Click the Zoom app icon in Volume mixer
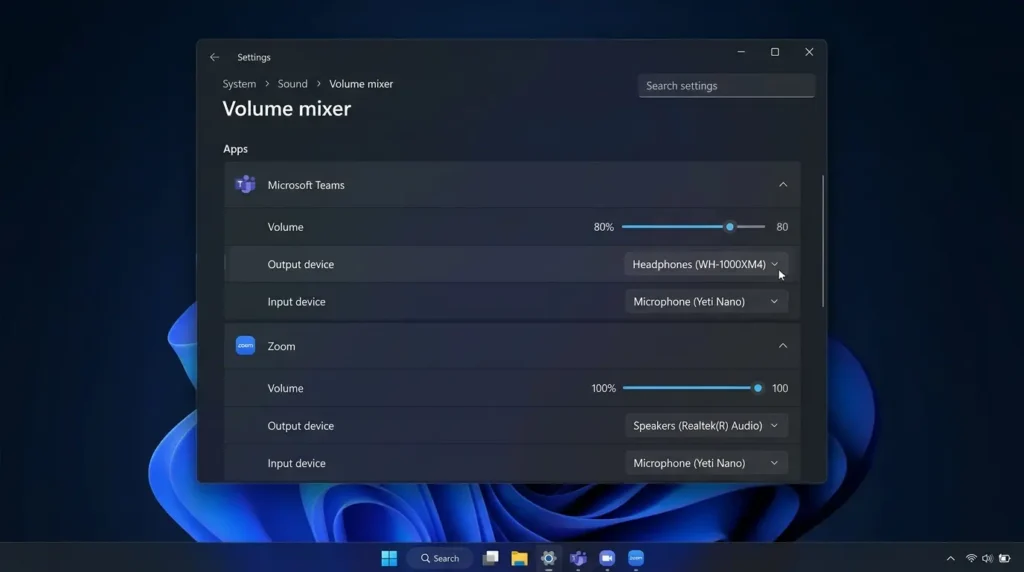The width and height of the screenshot is (1024, 572). click(246, 346)
